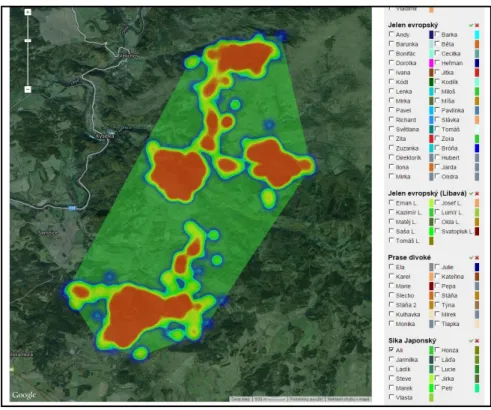The width and height of the screenshot is (491, 410).
Task: Select all animals in Jelen evropský with green check
Action: (x=471, y=25)
